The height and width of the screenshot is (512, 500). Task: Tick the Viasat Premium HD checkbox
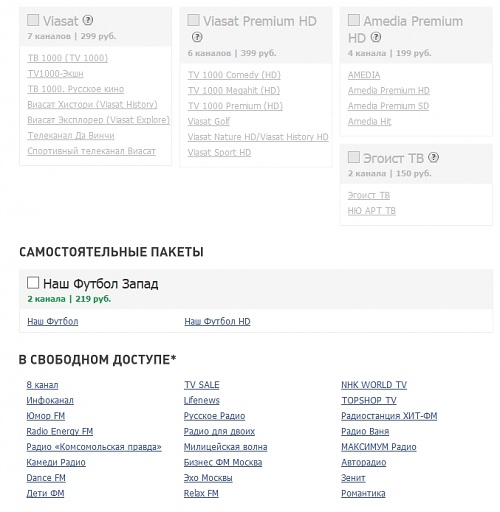pos(193,20)
